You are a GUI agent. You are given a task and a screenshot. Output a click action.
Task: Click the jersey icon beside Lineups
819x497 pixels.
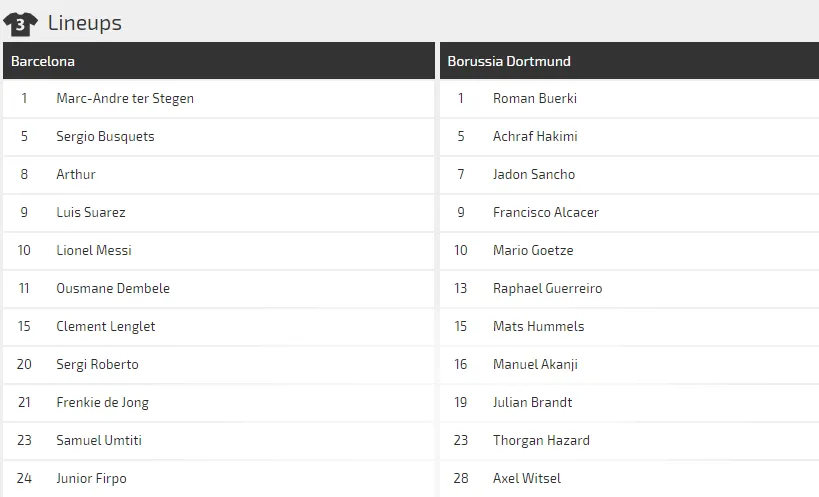(x=20, y=23)
